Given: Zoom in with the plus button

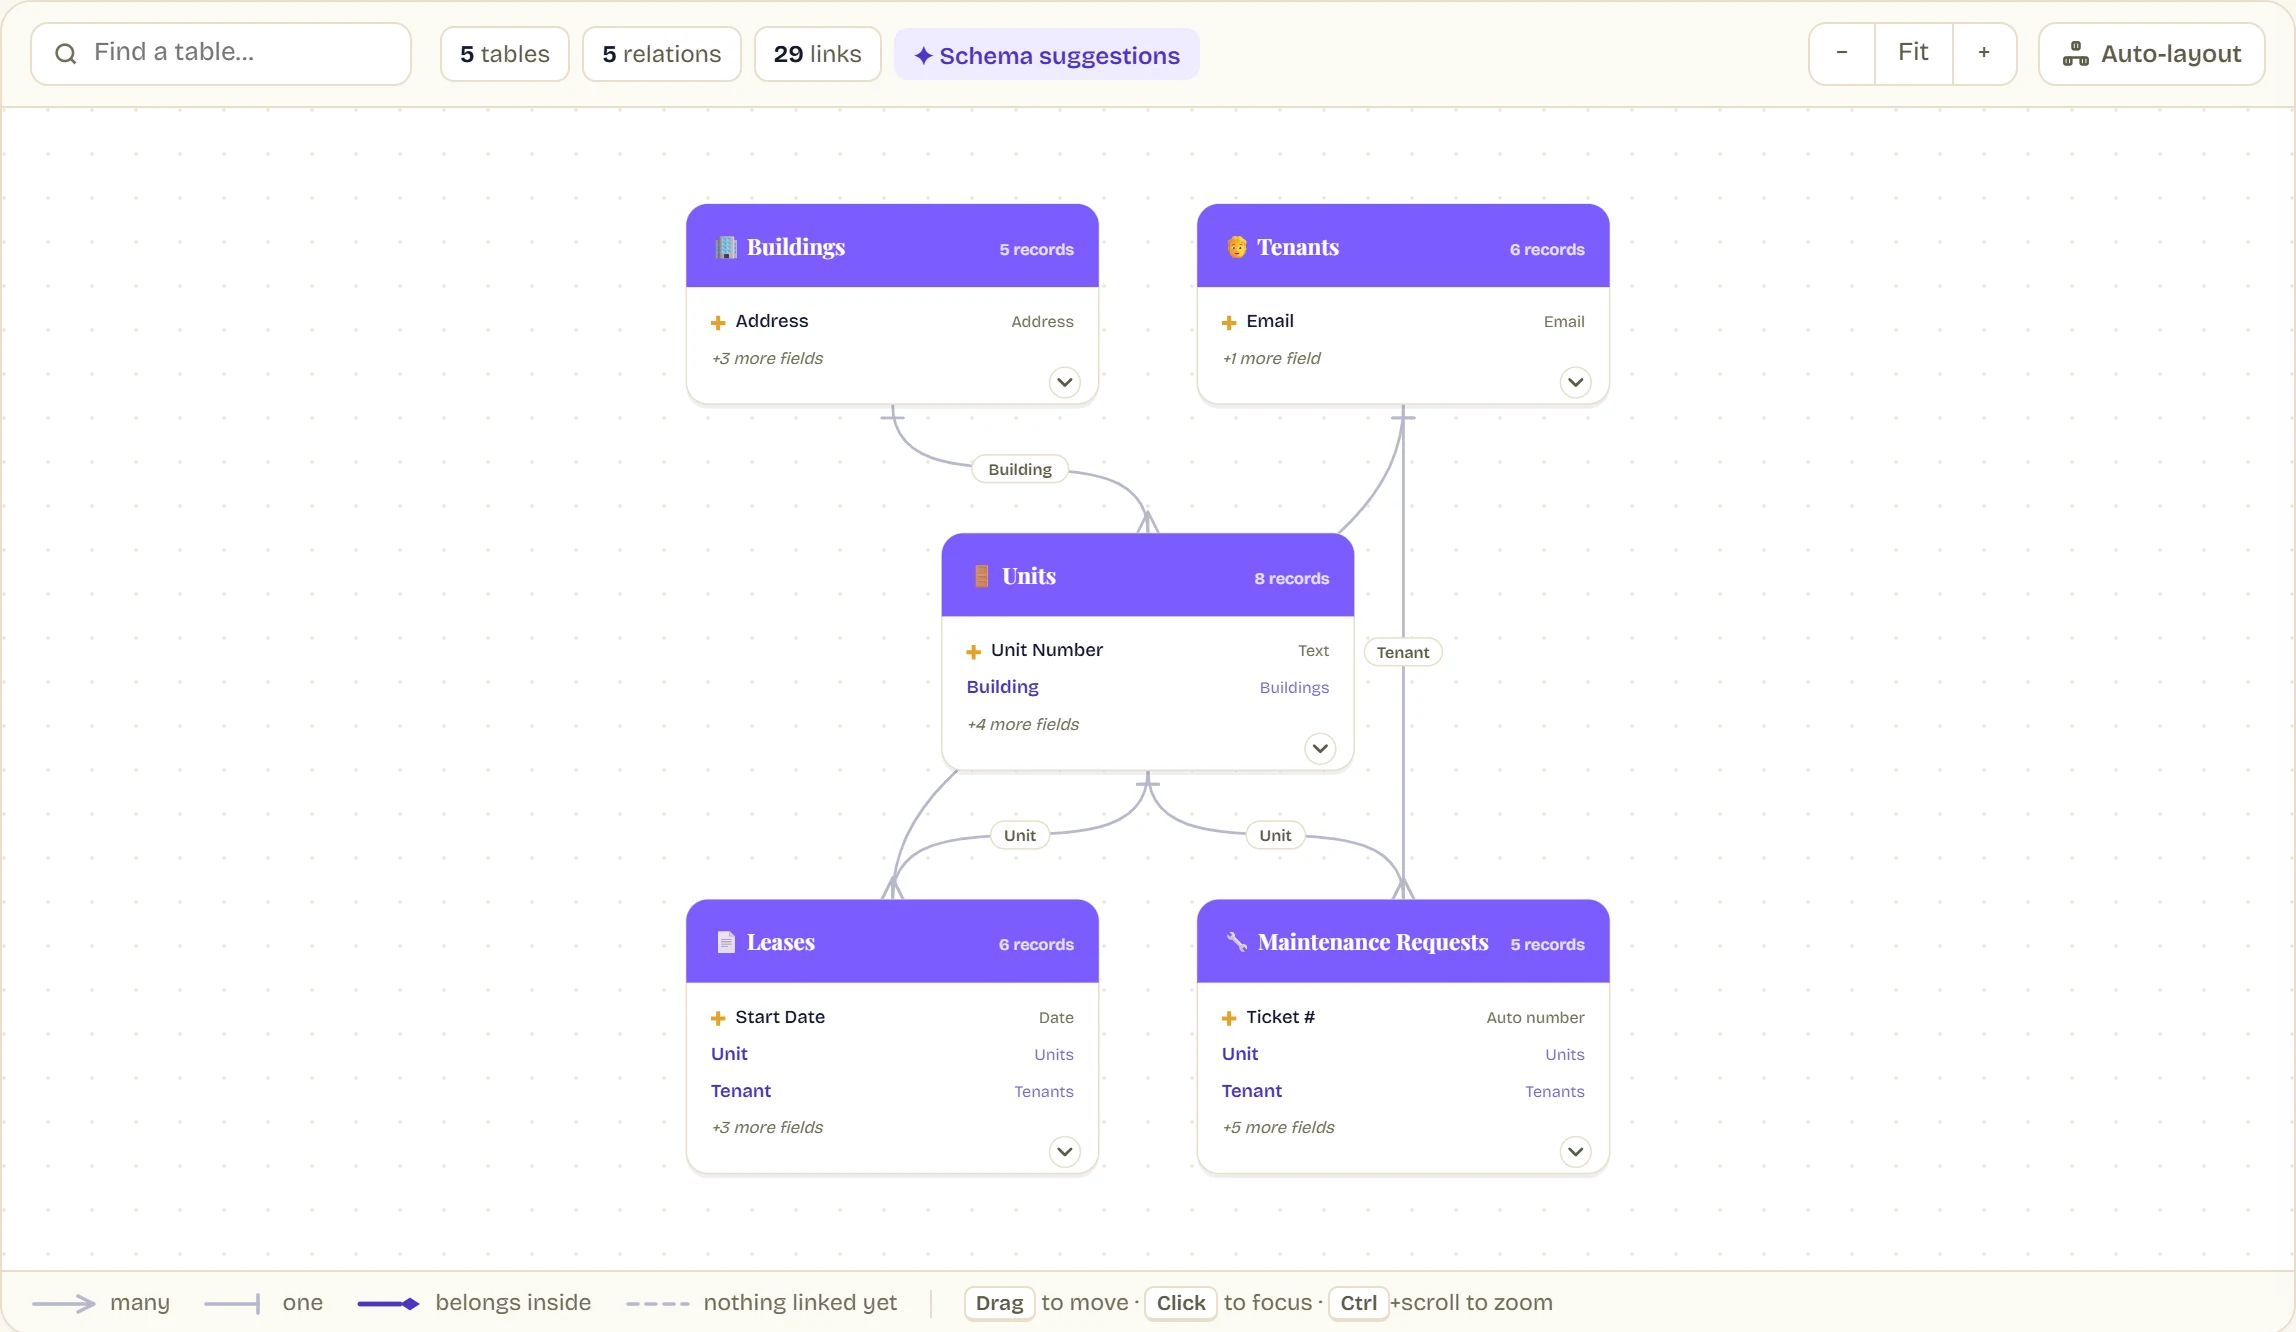Looking at the screenshot, I should tap(1984, 53).
